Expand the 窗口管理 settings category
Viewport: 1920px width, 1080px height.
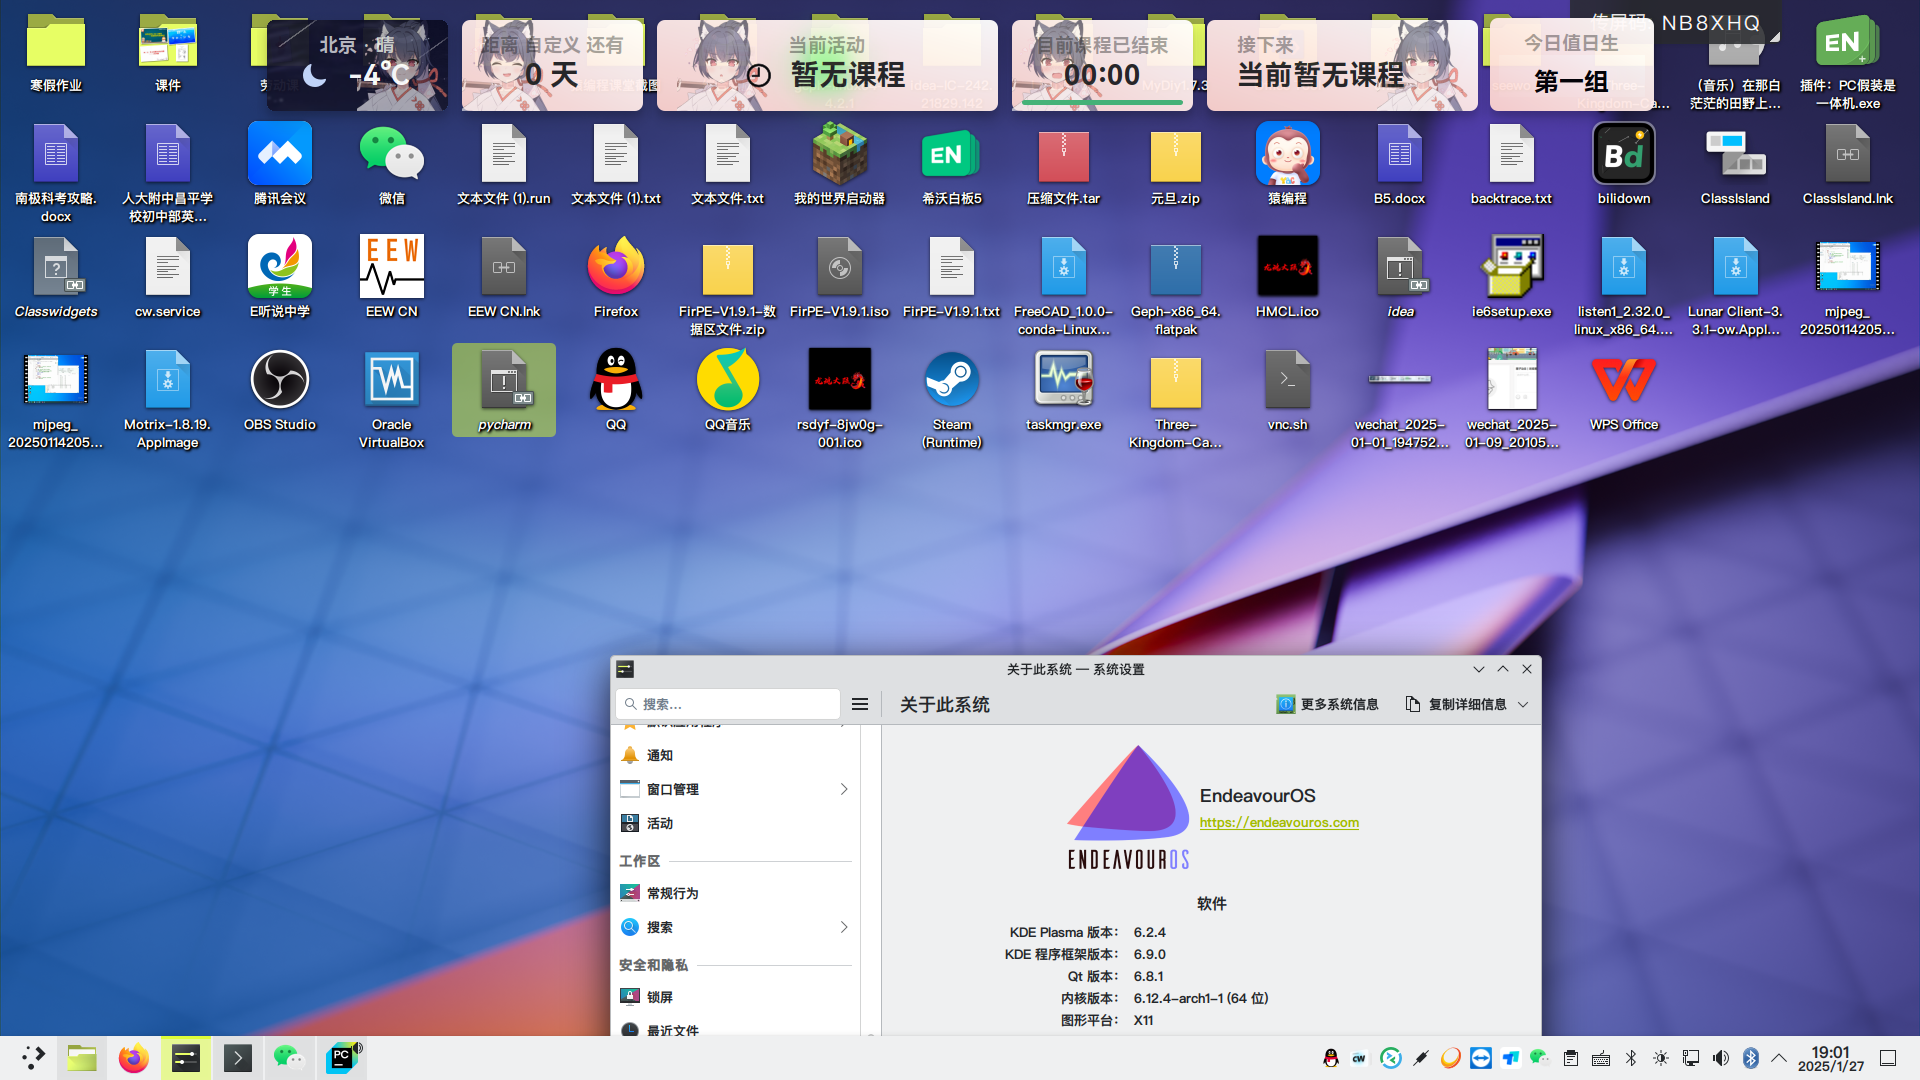click(x=845, y=789)
